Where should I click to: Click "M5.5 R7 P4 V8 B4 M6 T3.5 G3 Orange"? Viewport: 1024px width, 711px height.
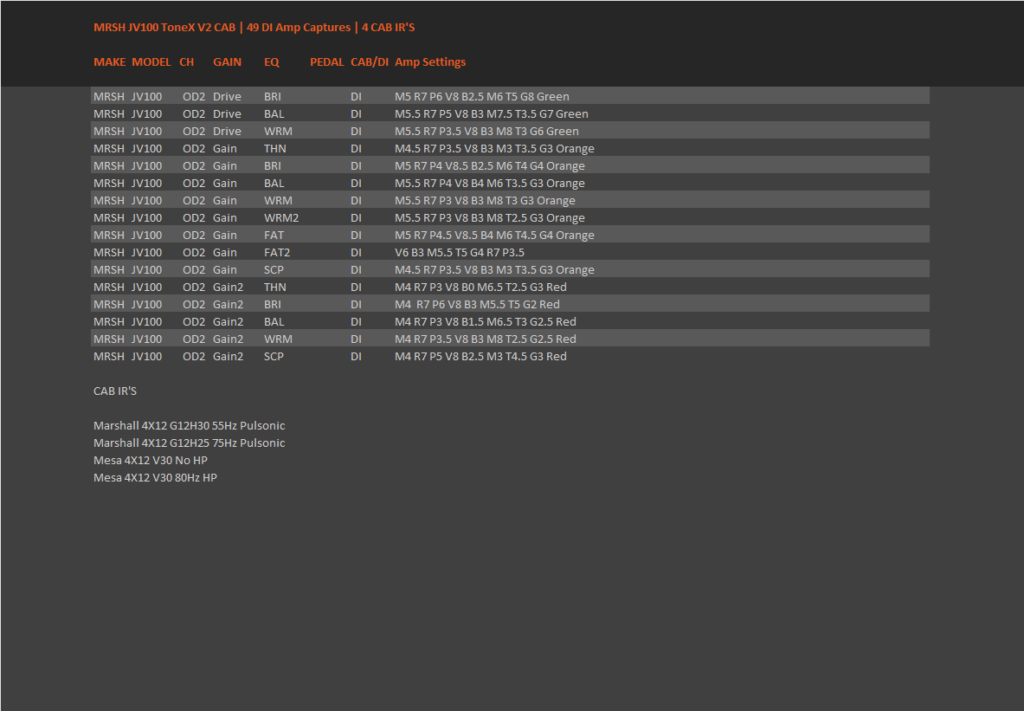click(x=490, y=183)
